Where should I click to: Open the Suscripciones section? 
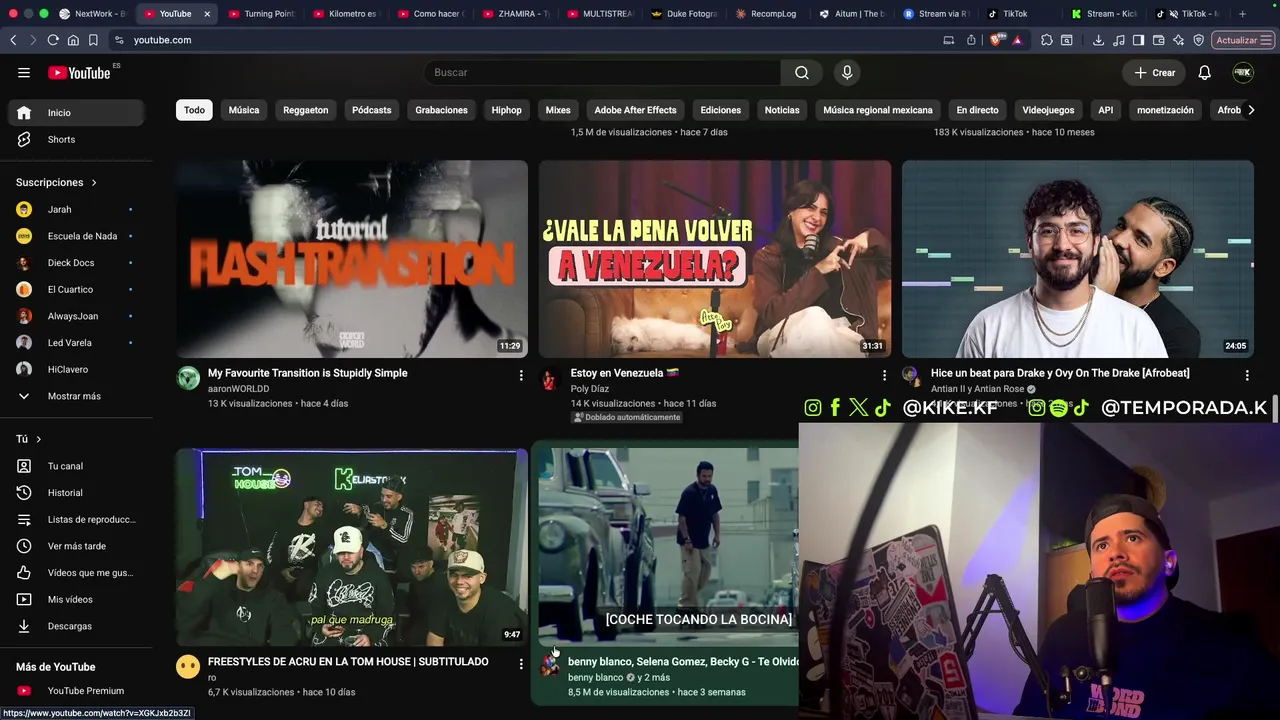56,182
